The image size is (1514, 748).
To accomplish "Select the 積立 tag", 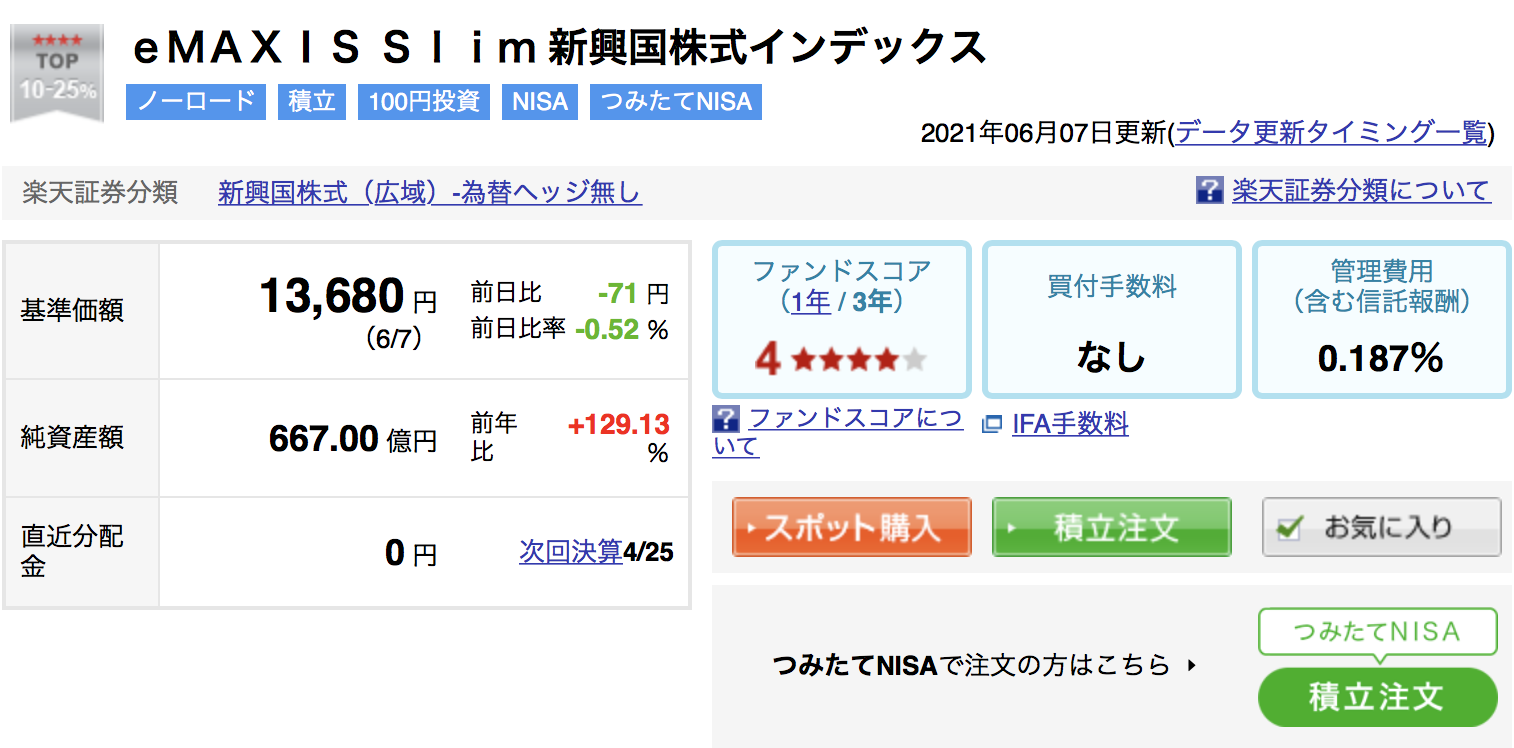I will (312, 102).
